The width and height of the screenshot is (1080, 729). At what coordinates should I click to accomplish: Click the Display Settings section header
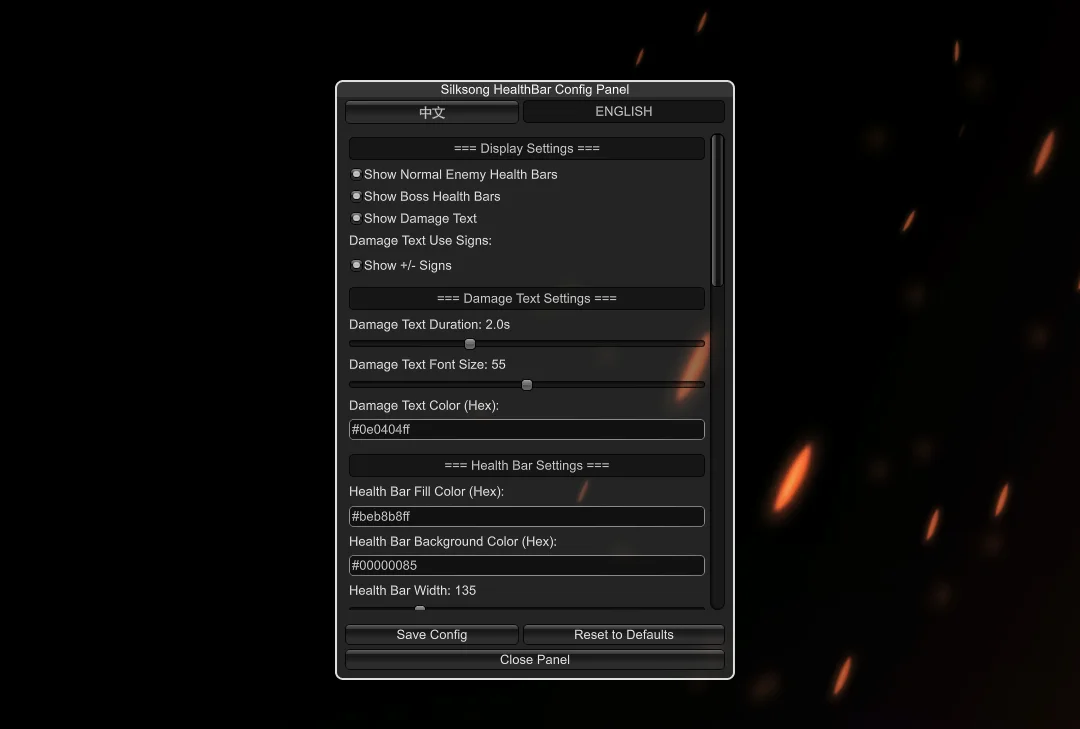527,148
